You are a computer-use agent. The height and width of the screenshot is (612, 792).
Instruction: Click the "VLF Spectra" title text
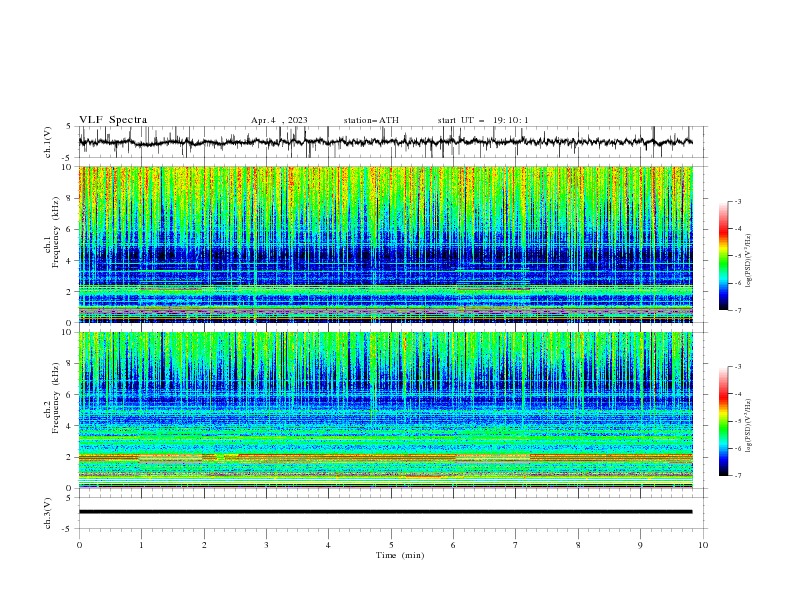click(x=113, y=120)
